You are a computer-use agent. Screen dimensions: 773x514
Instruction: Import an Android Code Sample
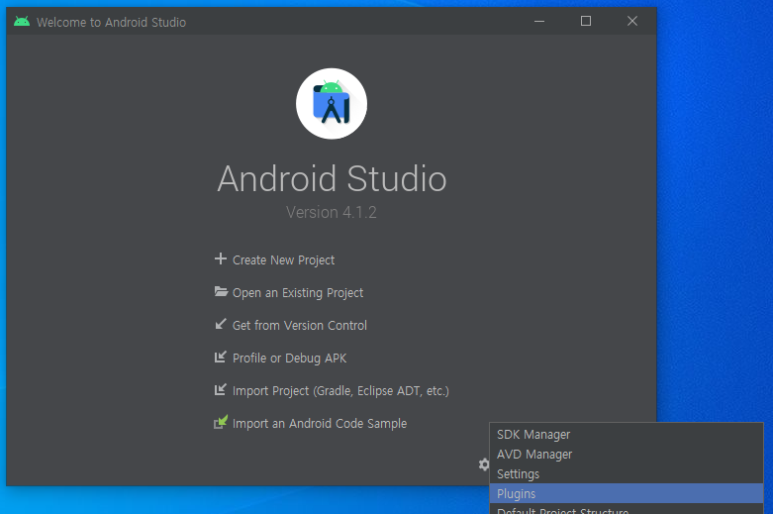pos(319,423)
